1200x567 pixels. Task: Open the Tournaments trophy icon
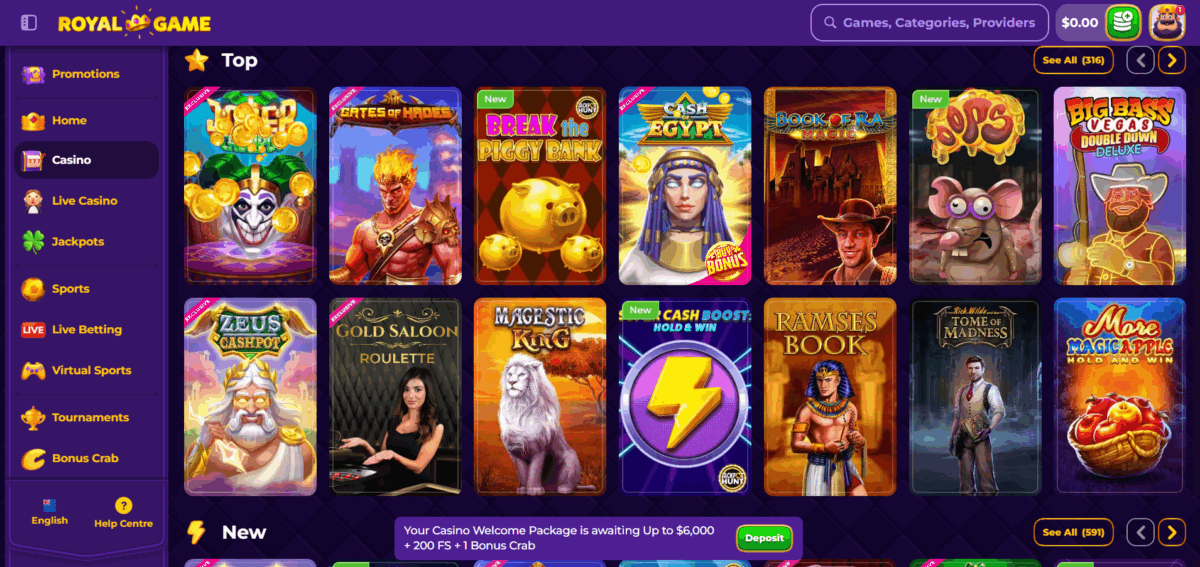[x=33, y=417]
